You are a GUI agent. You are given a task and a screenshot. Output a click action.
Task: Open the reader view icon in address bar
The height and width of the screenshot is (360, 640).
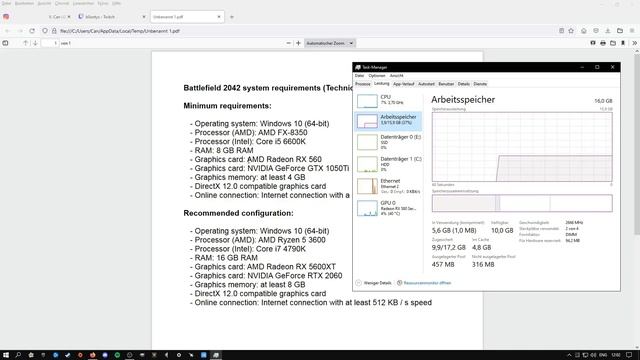pyautogui.click(x=562, y=31)
